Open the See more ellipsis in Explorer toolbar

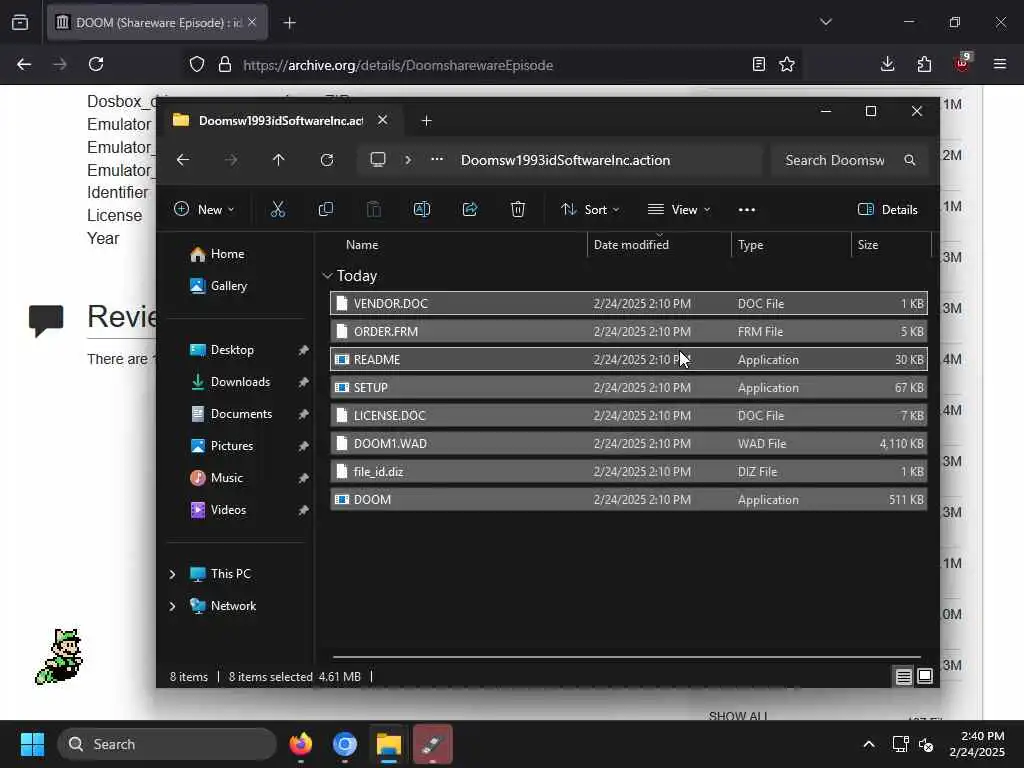(x=746, y=210)
